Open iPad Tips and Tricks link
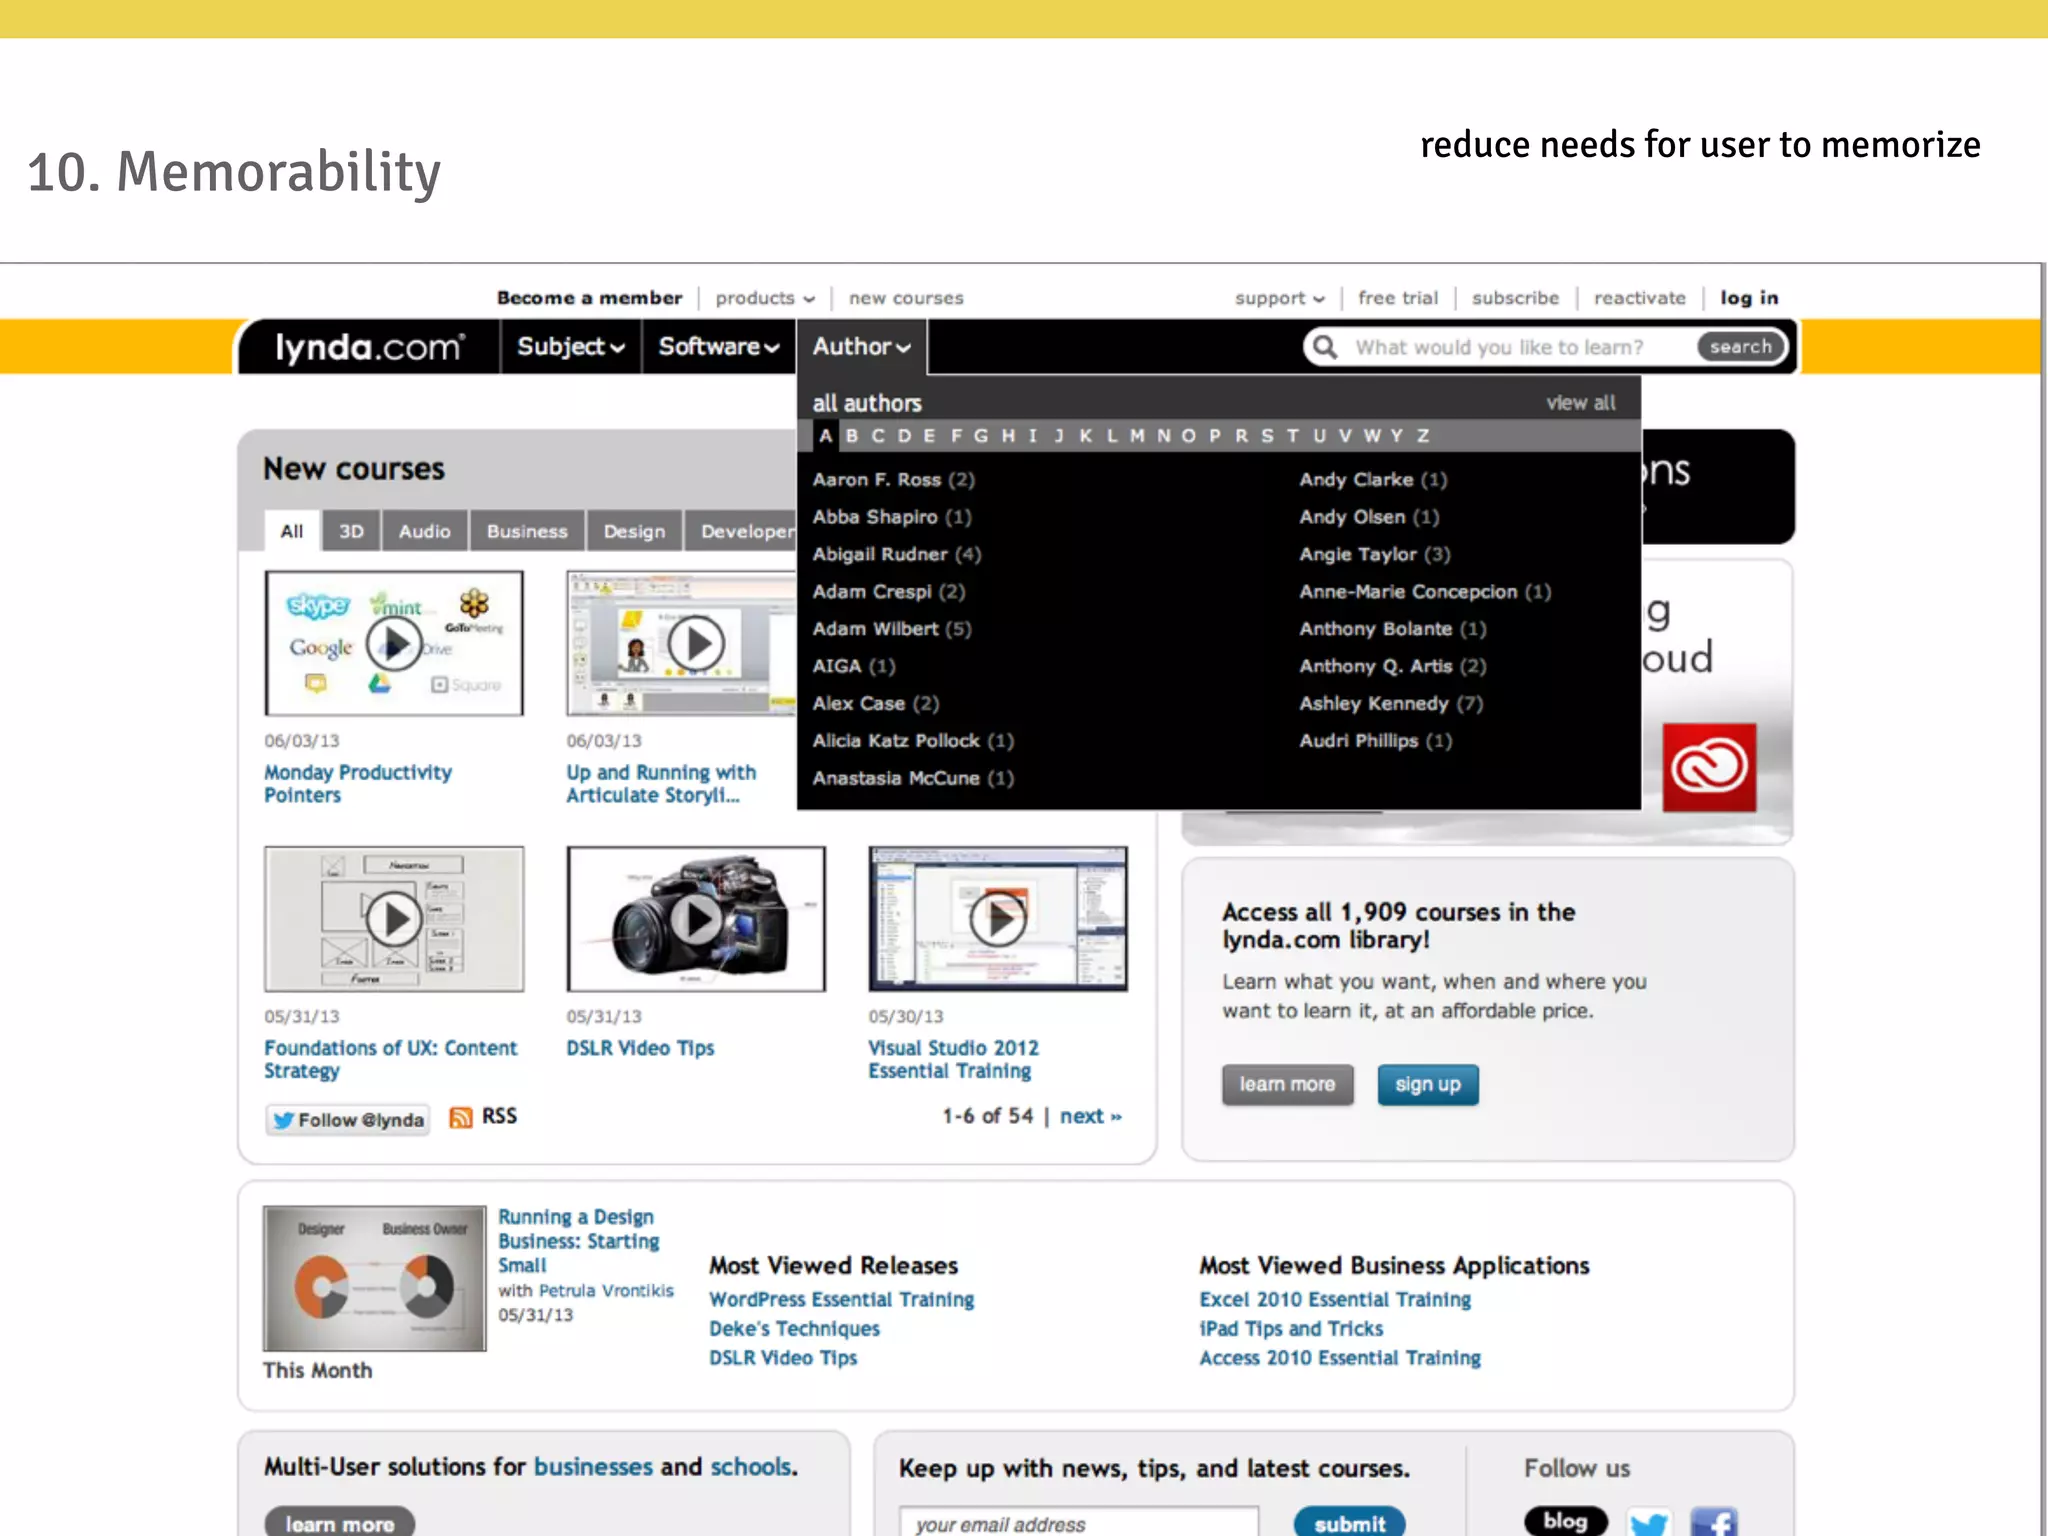 coord(1291,1329)
